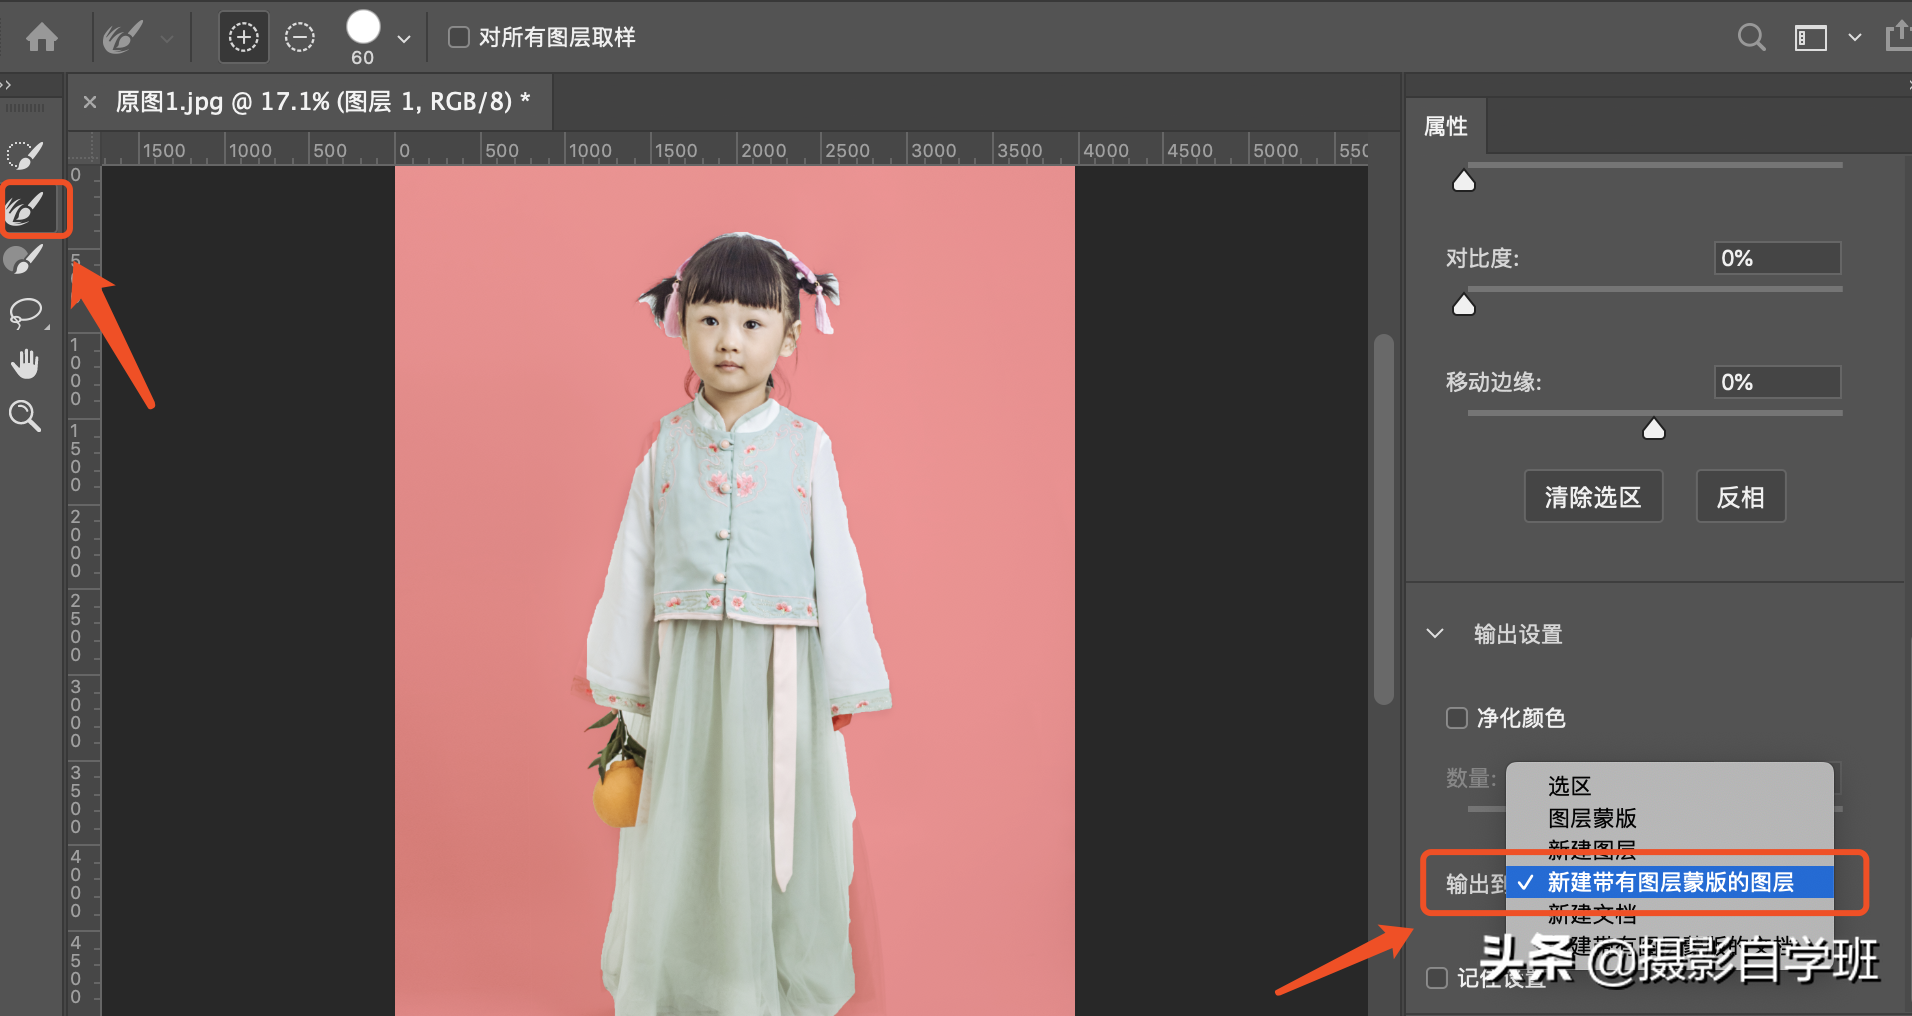Select the Refine Edge Brush tool
Screen dimensions: 1912x1016
[x=26, y=209]
